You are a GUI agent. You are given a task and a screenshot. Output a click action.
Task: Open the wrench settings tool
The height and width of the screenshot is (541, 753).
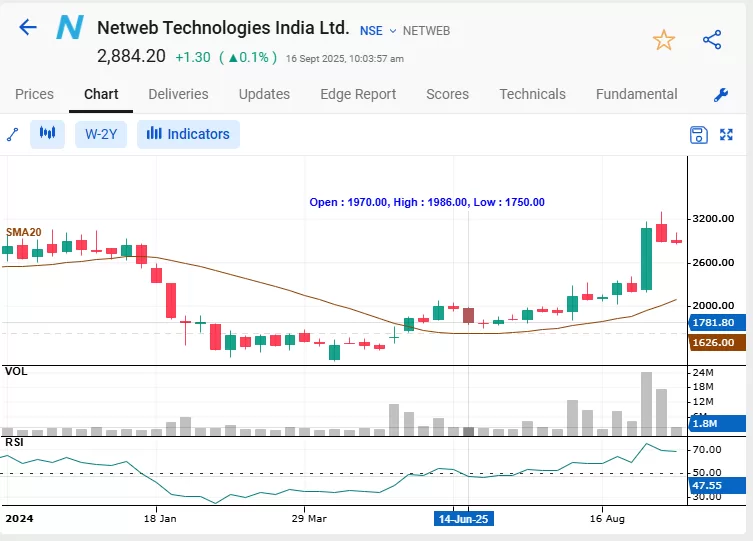pos(721,95)
